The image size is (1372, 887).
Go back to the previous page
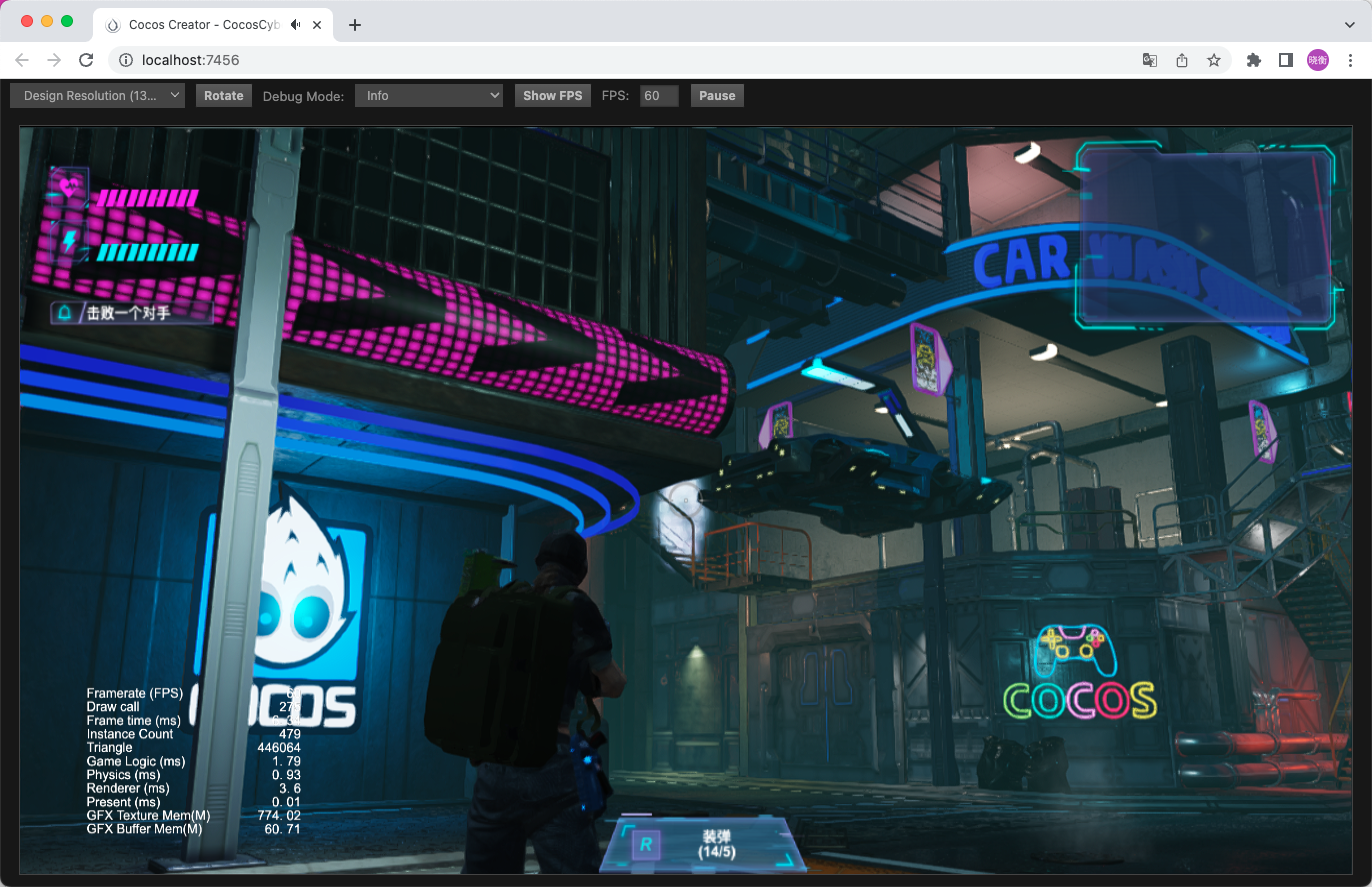tap(22, 60)
